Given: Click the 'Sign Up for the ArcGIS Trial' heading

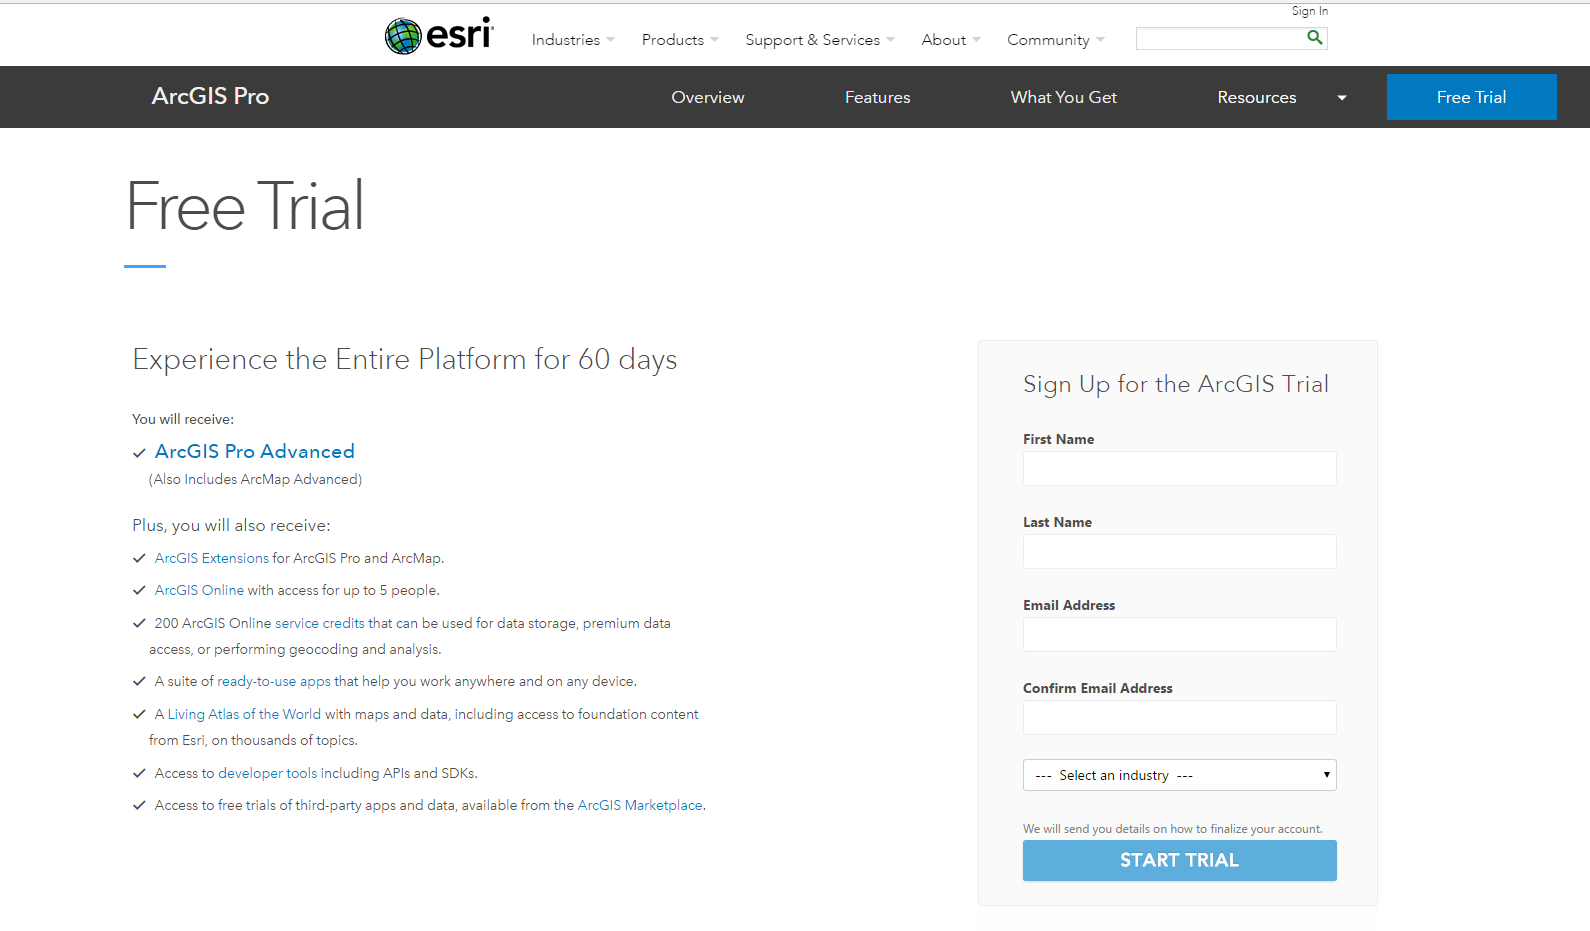Looking at the screenshot, I should pos(1176,384).
